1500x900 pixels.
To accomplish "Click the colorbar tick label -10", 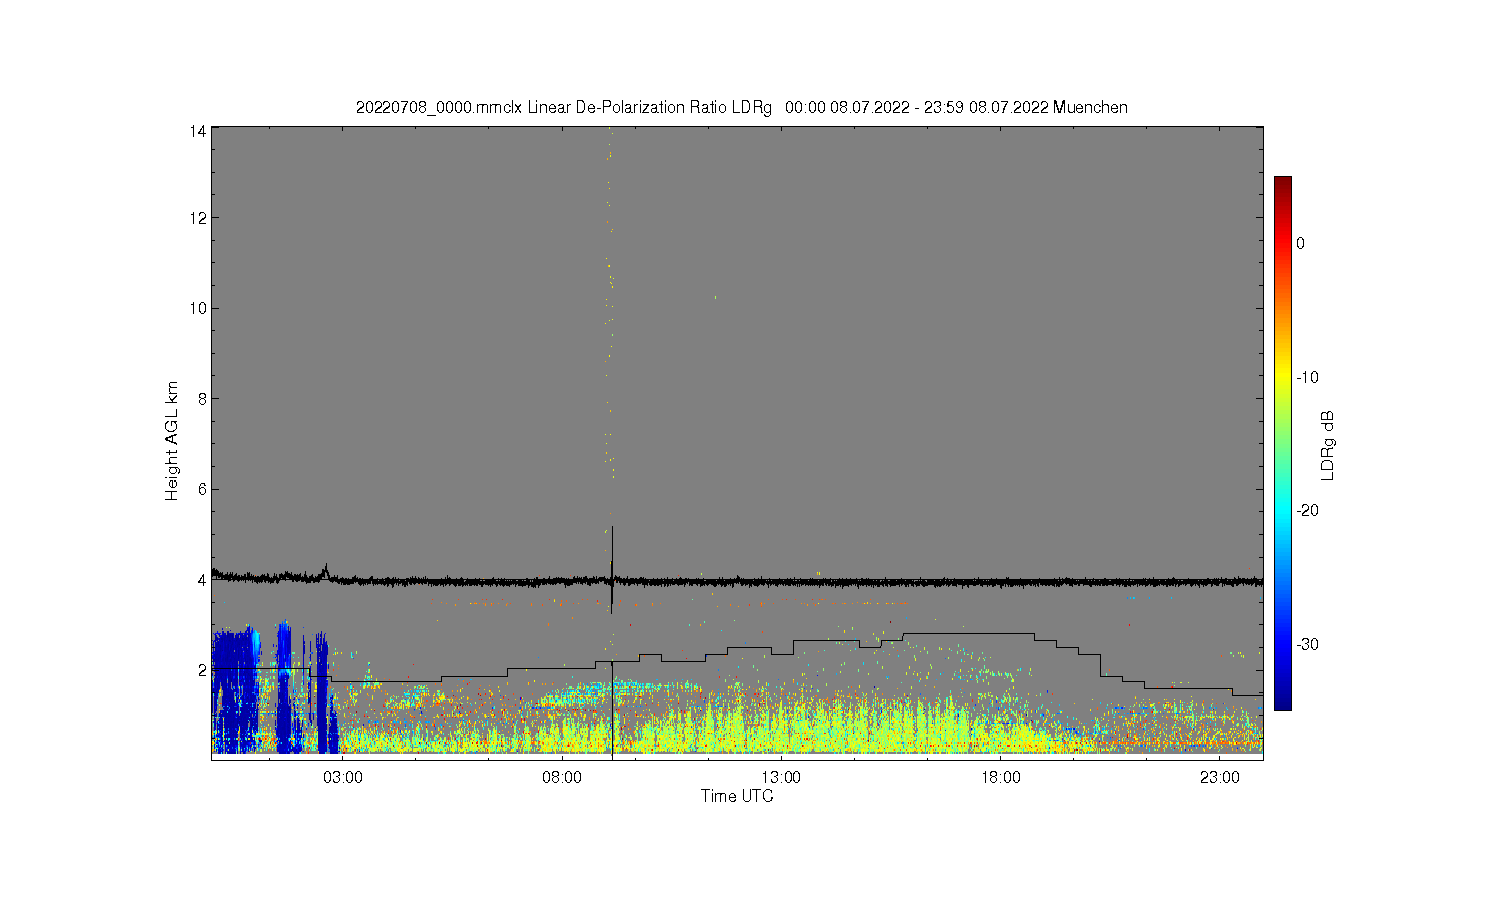I will [x=1307, y=377].
